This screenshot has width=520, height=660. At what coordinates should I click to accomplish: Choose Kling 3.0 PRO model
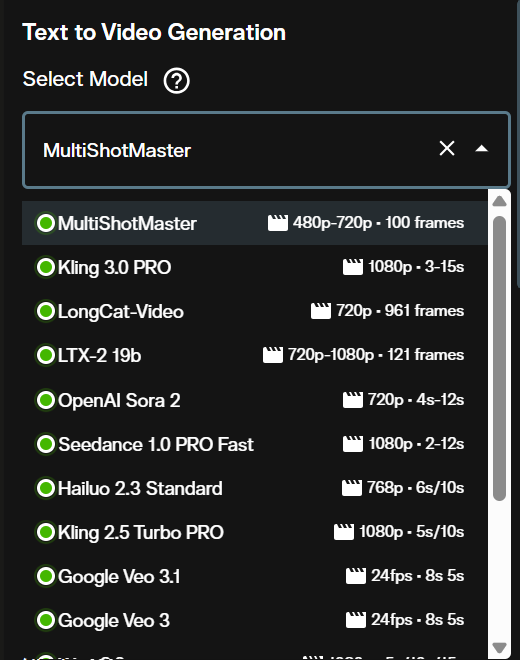click(255, 267)
